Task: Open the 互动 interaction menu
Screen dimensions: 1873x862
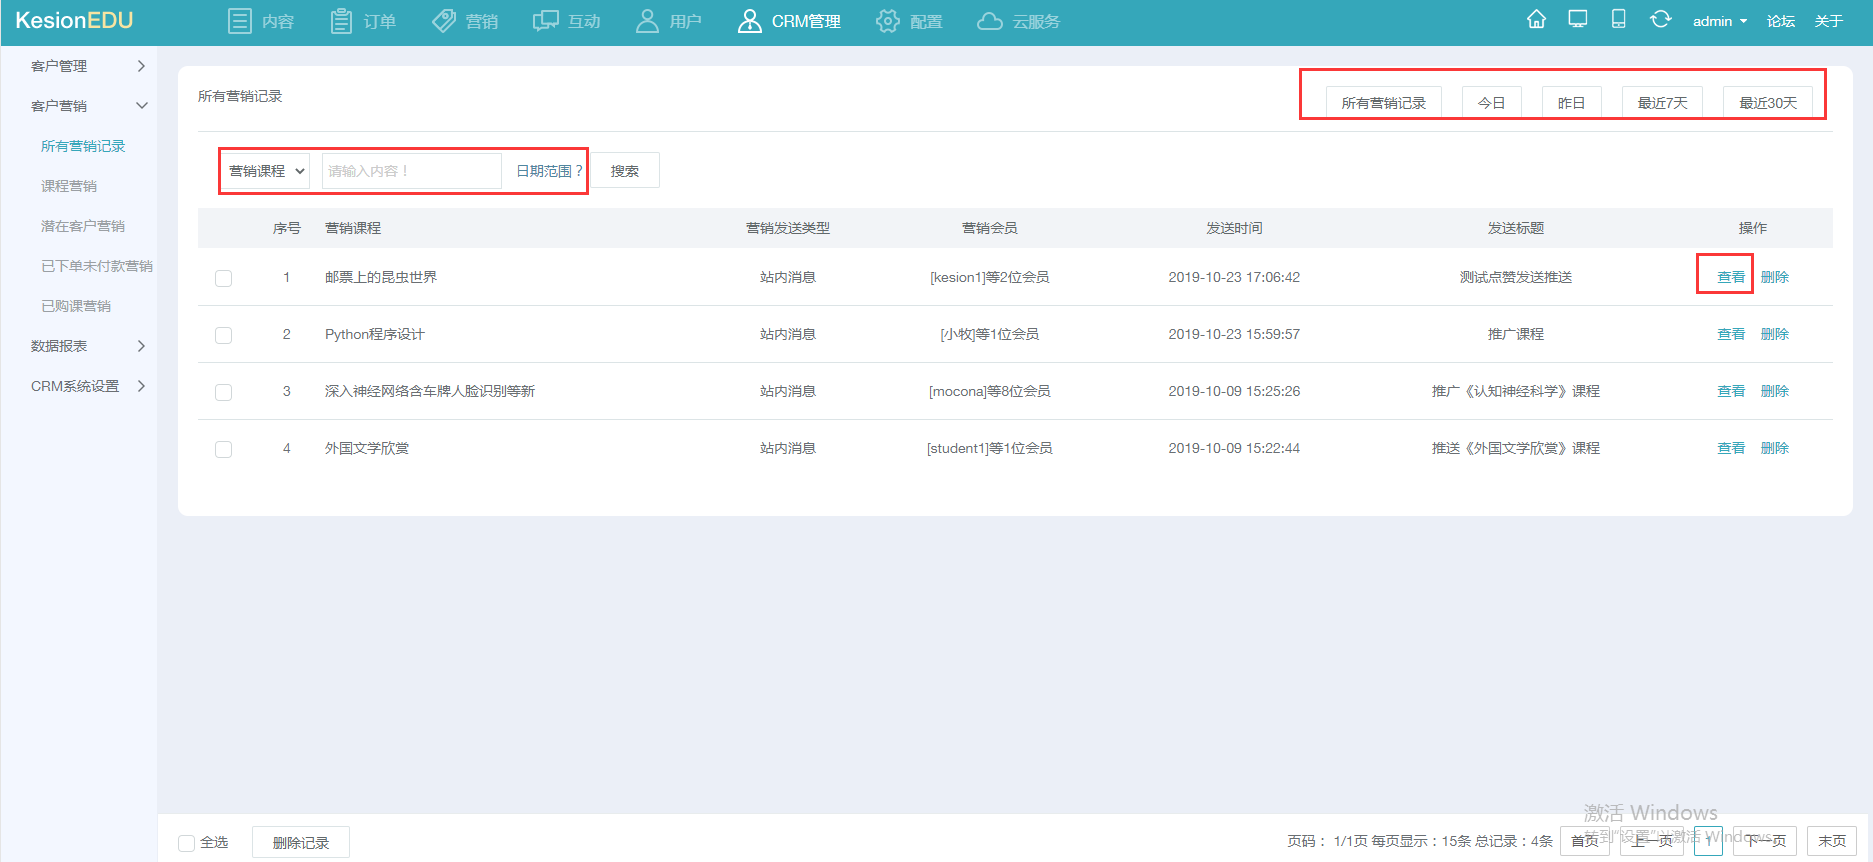Action: click(x=567, y=21)
